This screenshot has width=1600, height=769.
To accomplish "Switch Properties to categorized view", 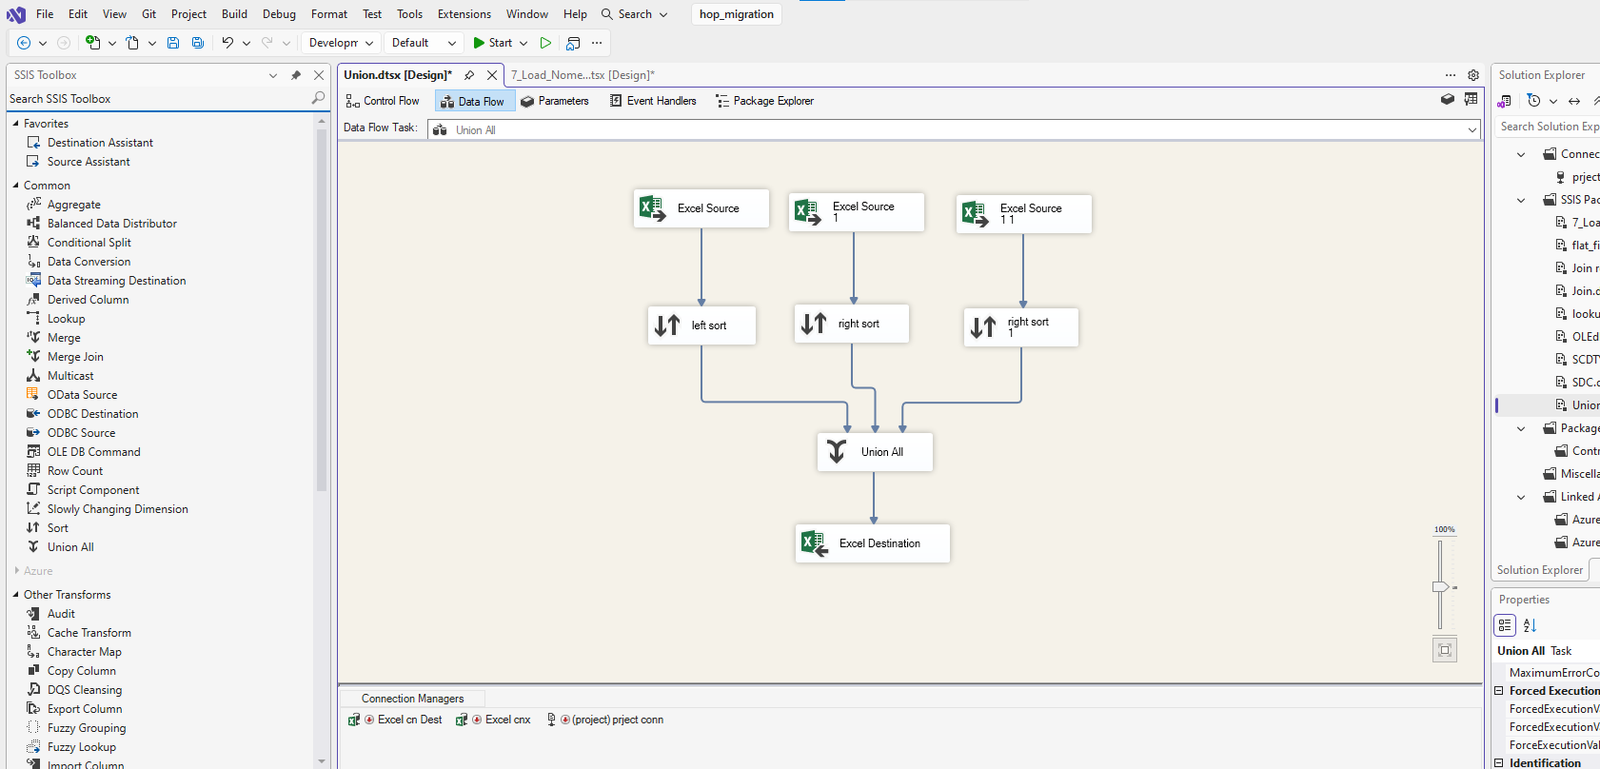I will pyautogui.click(x=1505, y=625).
